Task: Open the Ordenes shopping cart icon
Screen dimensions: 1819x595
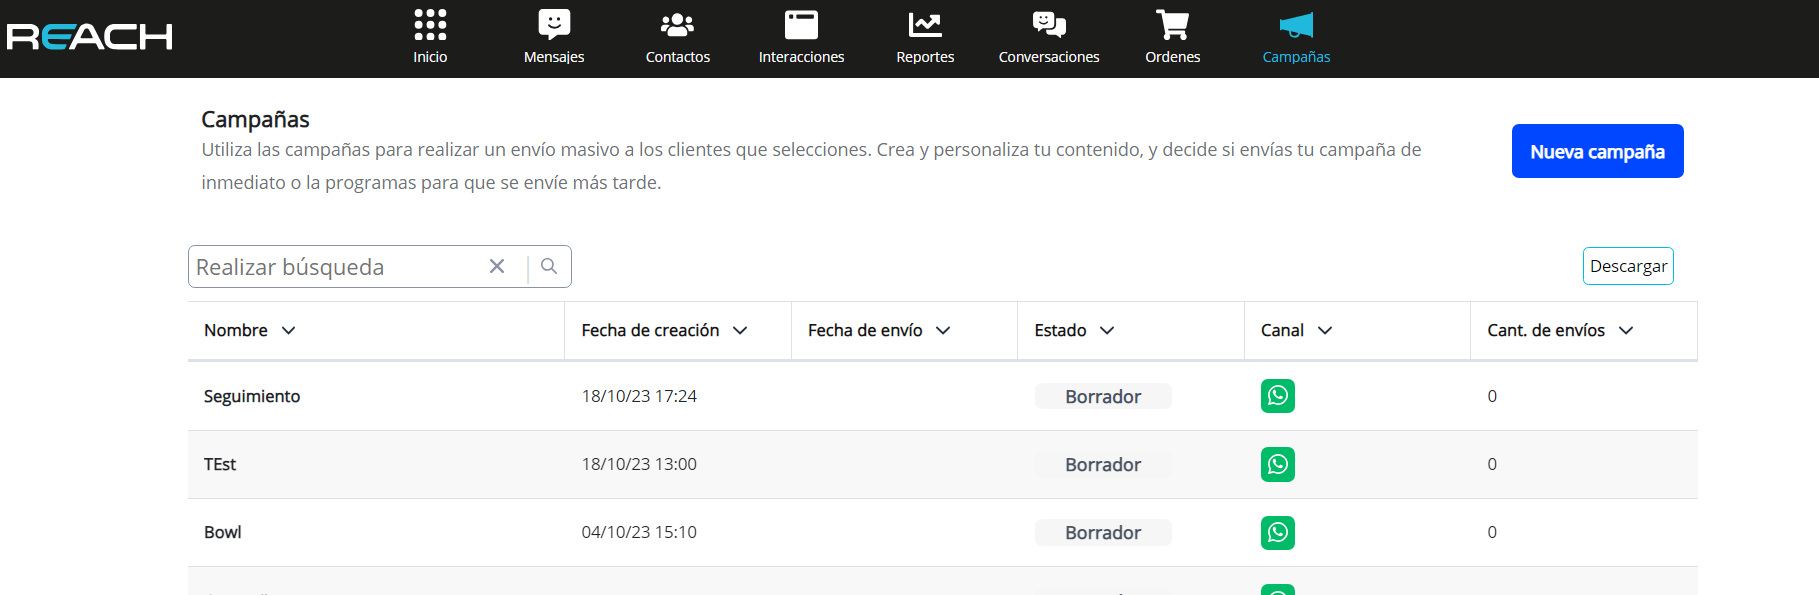Action: click(1172, 24)
